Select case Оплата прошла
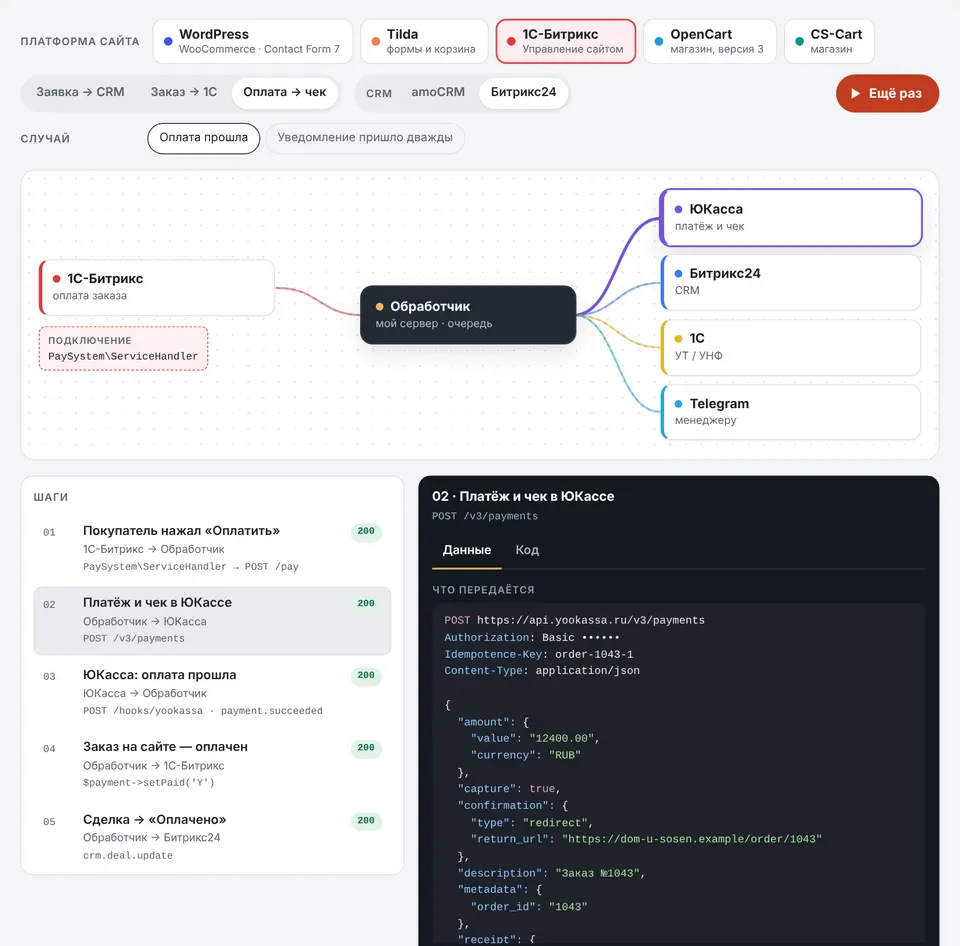The width and height of the screenshot is (960, 946). [203, 138]
